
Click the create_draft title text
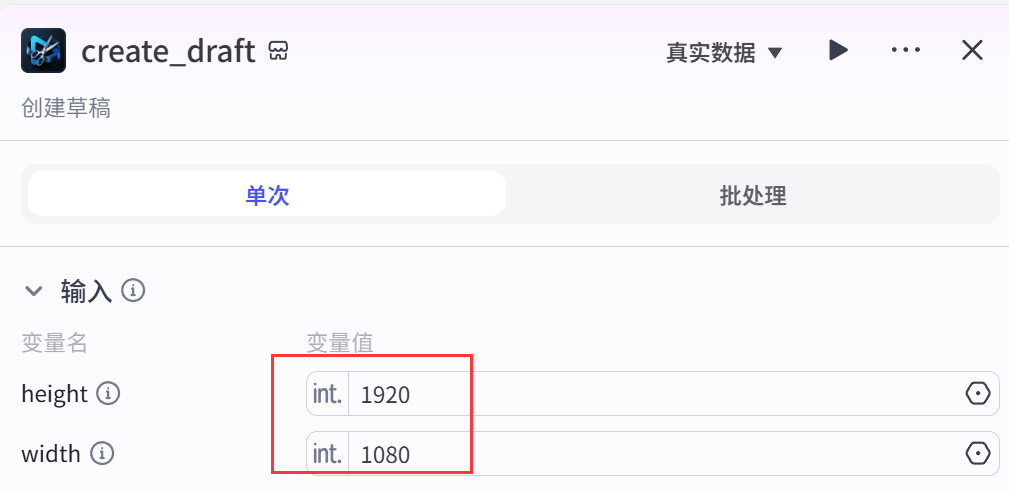(168, 51)
